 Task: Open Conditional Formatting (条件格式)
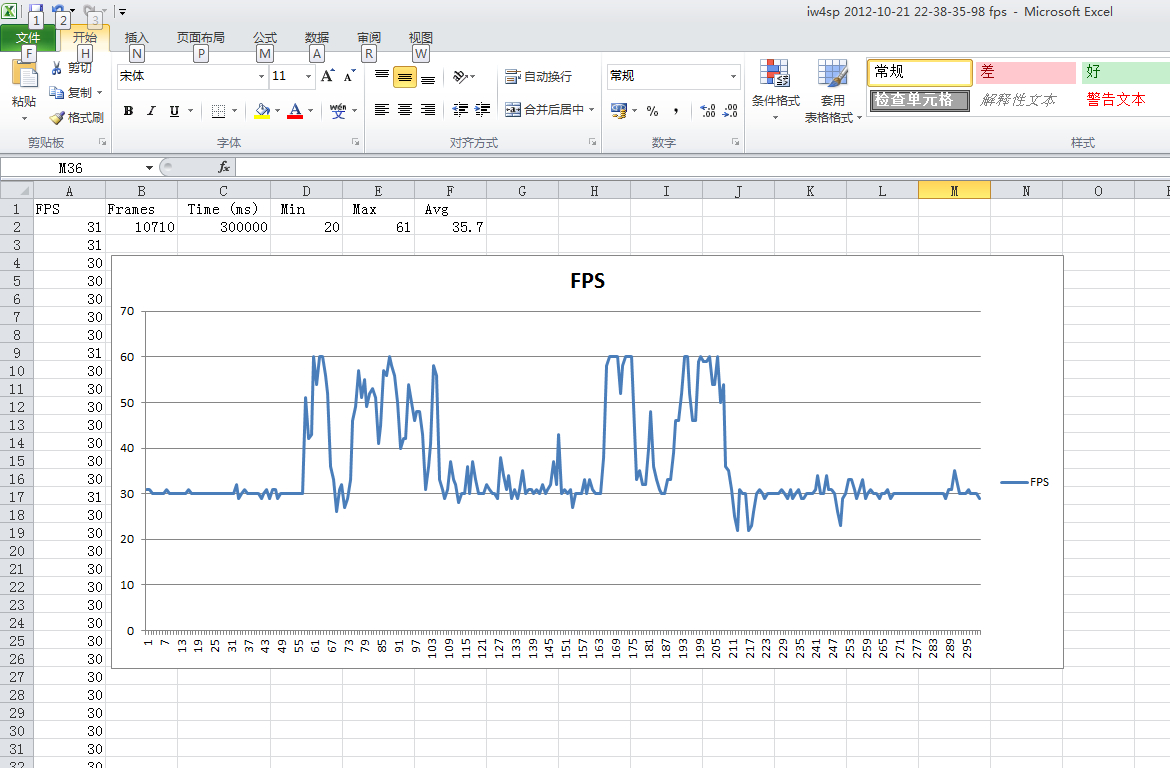pyautogui.click(x=775, y=90)
